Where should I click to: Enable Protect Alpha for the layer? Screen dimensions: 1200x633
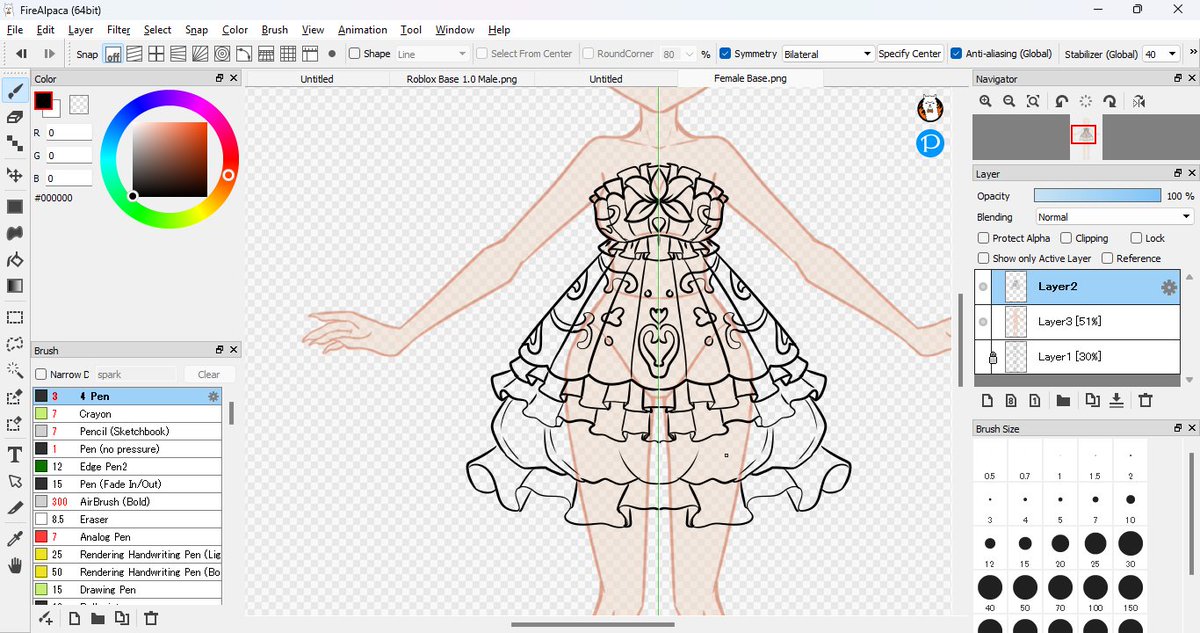[984, 238]
